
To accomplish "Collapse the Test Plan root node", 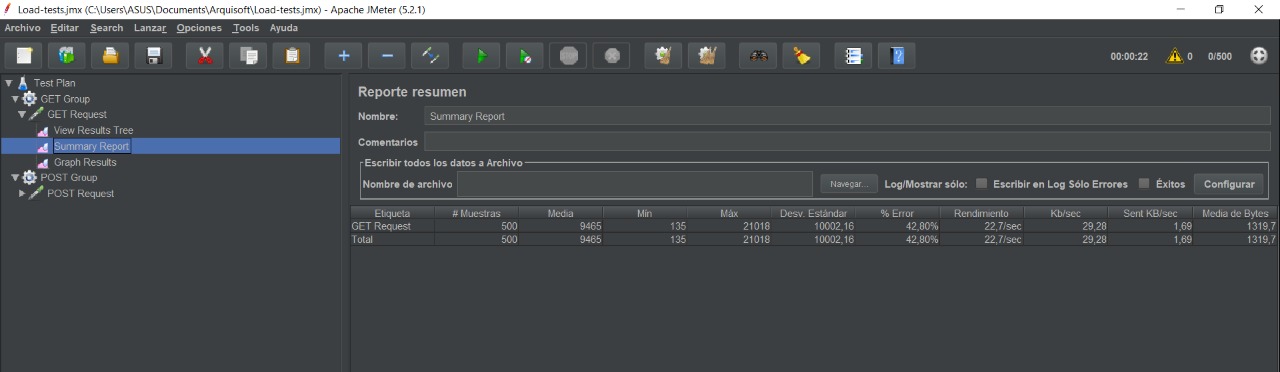I will pos(8,83).
